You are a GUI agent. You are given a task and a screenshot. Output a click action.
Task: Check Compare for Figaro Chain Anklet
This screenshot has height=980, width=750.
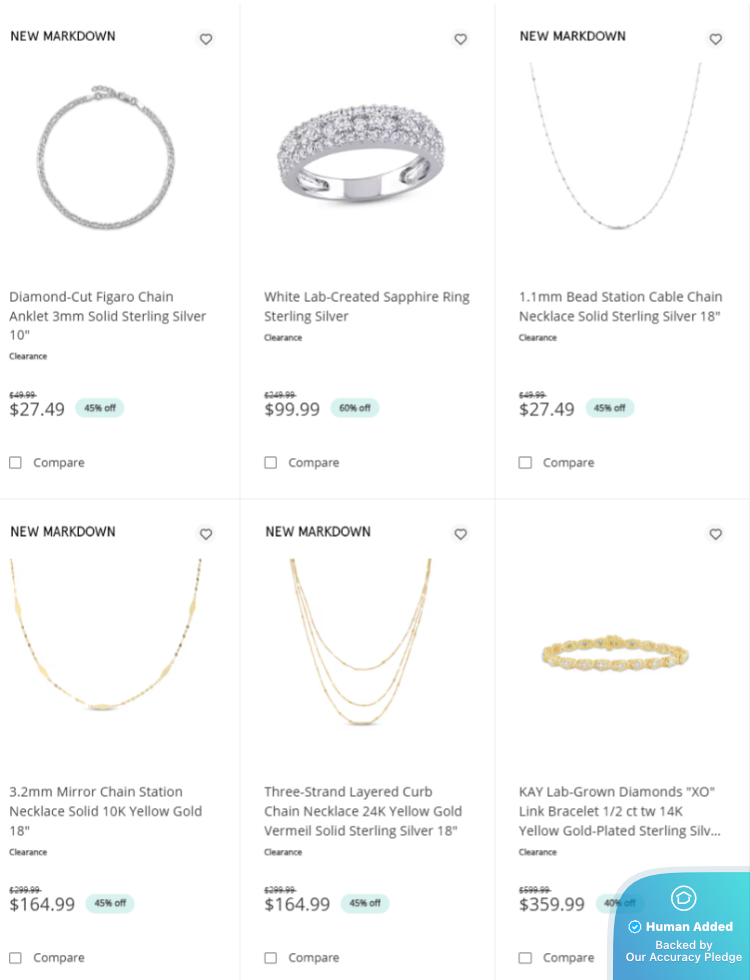click(16, 462)
